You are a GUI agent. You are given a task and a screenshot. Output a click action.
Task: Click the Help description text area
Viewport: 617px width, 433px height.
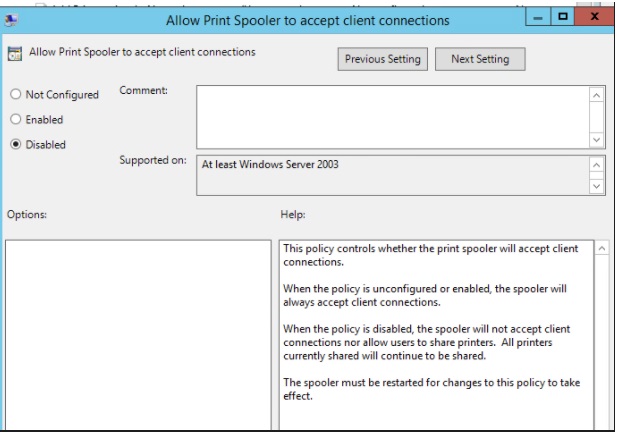click(x=436, y=335)
